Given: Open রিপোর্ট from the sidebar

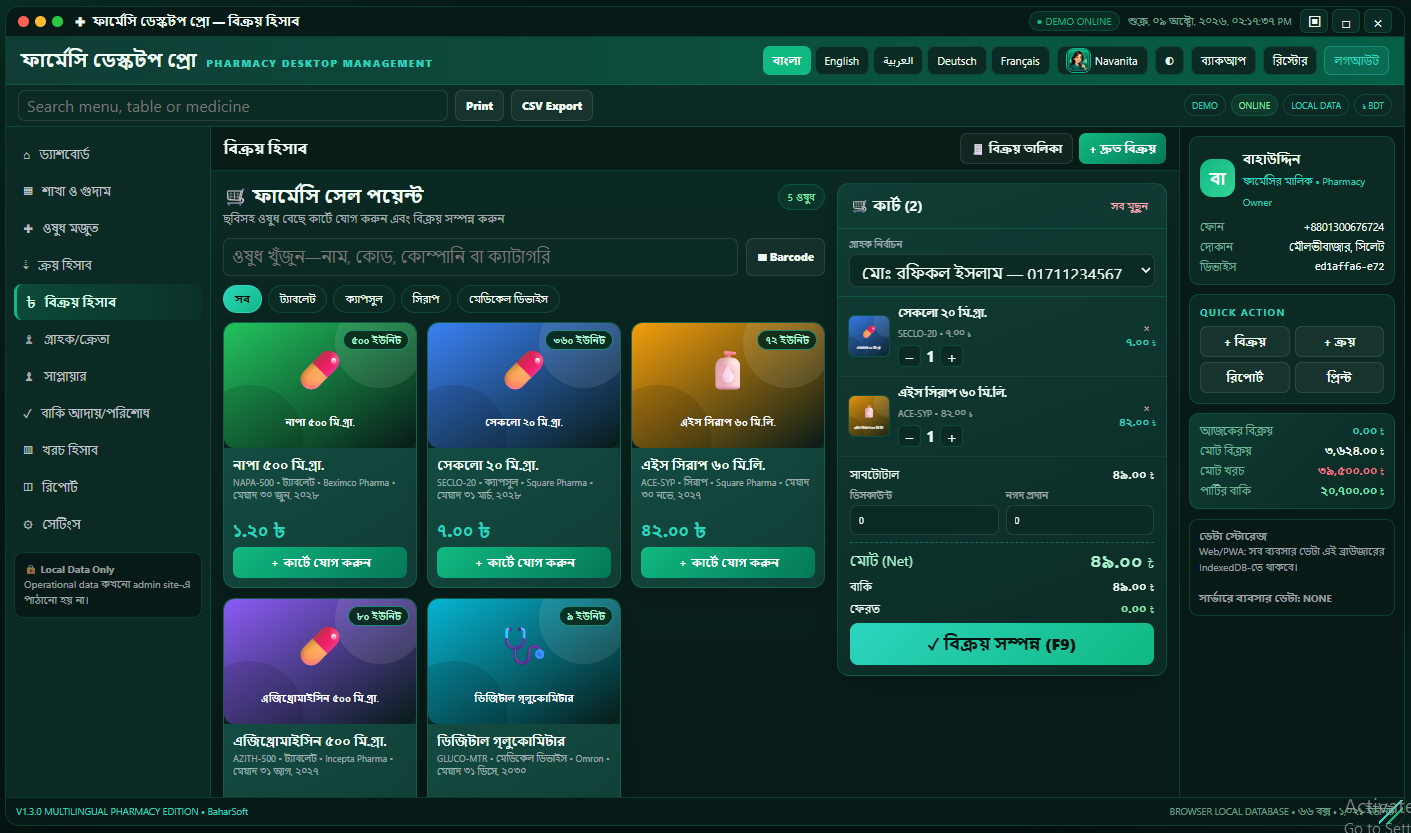Looking at the screenshot, I should coord(108,487).
